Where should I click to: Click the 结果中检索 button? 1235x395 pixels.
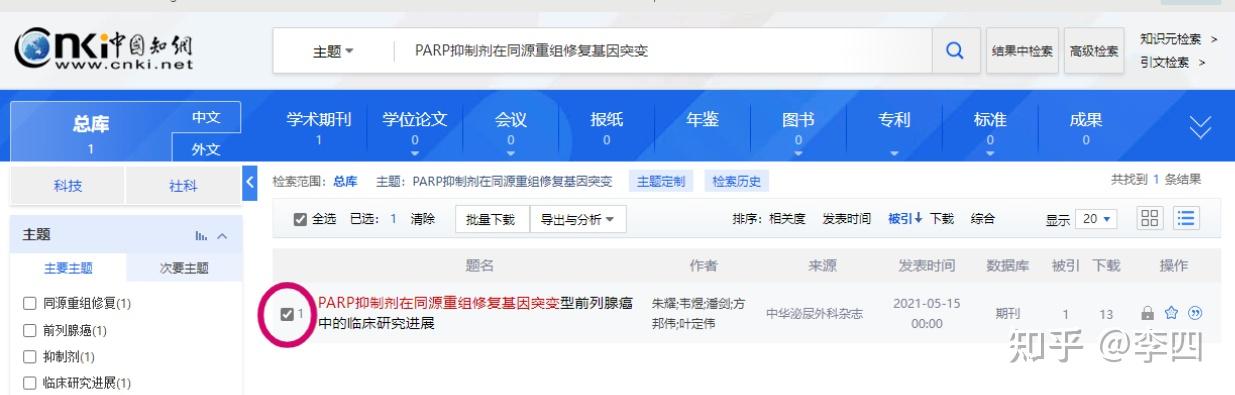pyautogui.click(x=1021, y=51)
